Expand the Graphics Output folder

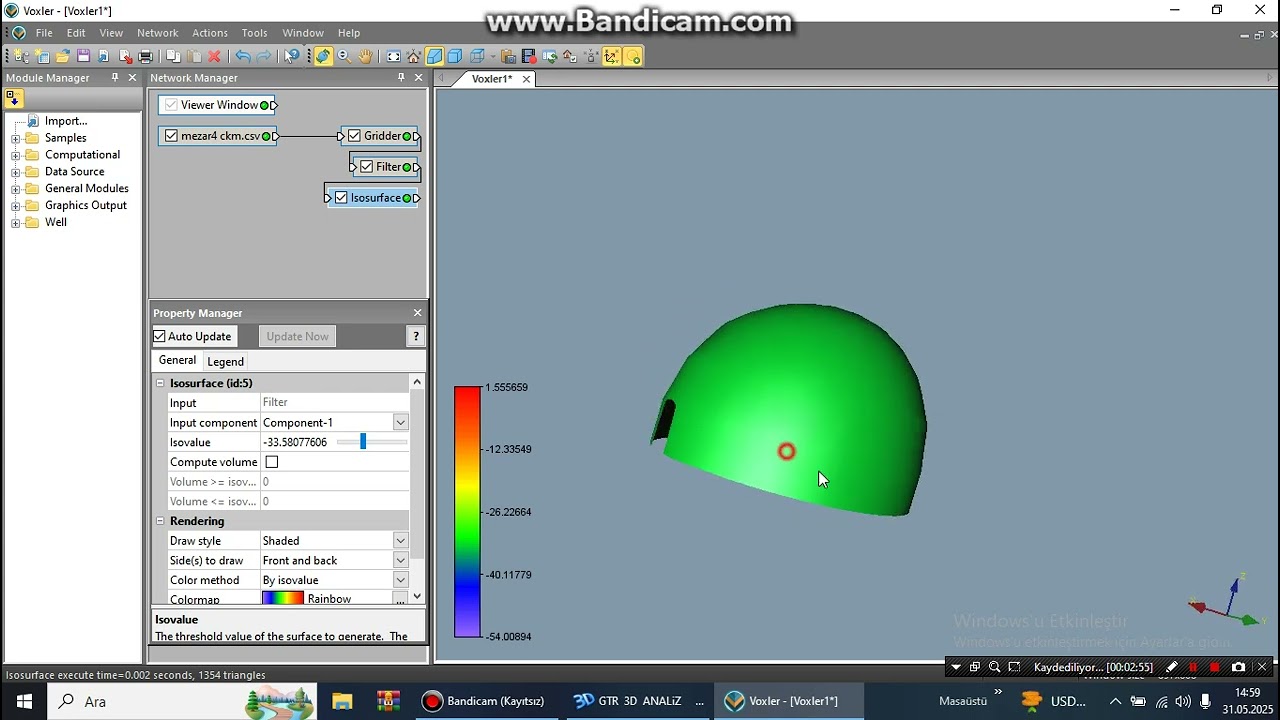16,206
